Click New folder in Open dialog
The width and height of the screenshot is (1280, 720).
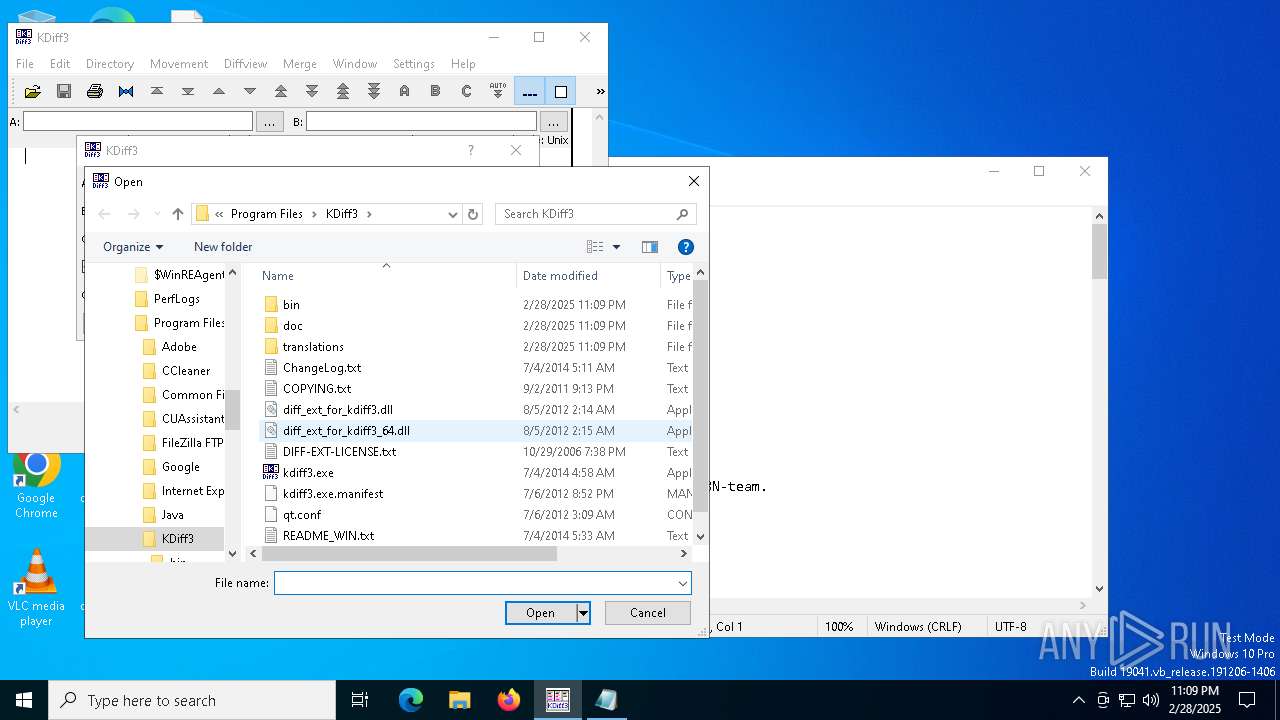(223, 247)
